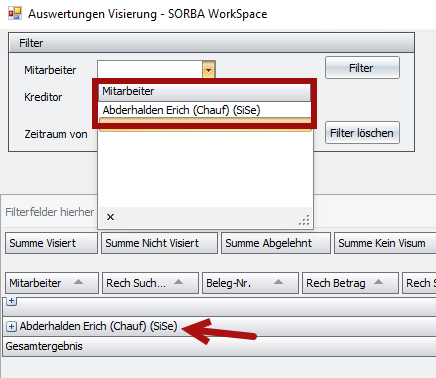Click the Summe Nicht Visiert field
This screenshot has width=436, height=378.
tap(159, 243)
